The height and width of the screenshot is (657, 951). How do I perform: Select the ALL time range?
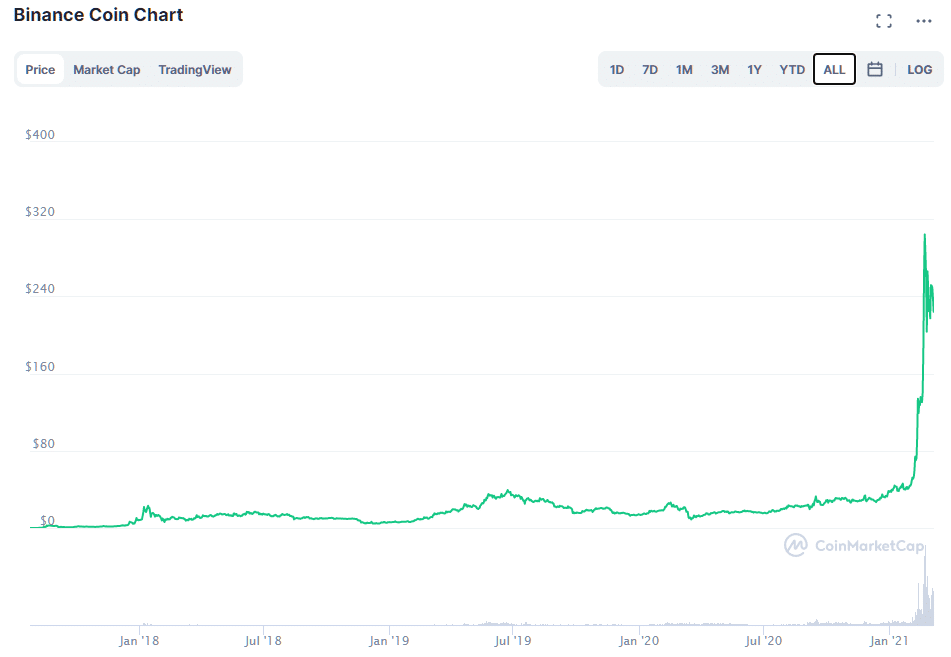point(834,70)
